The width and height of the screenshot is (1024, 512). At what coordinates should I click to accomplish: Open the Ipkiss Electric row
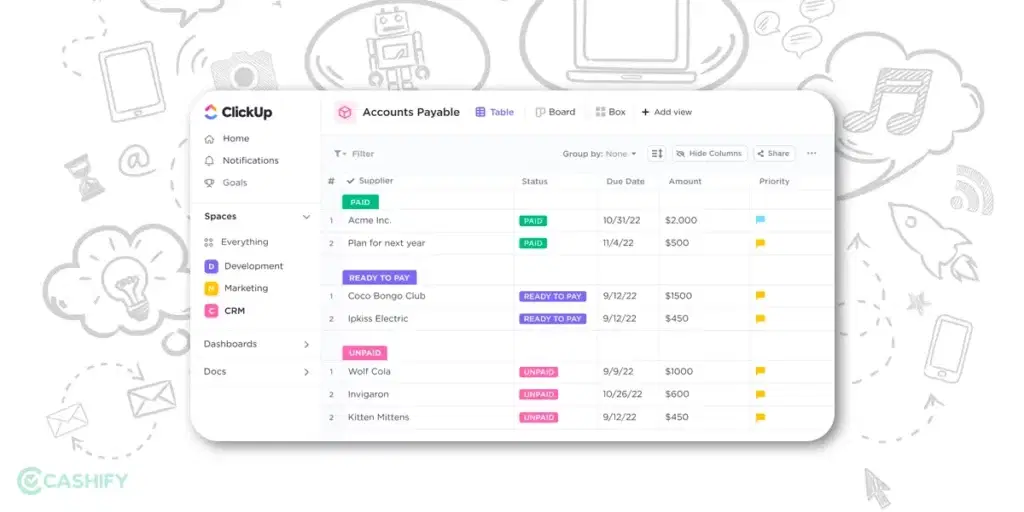[378, 319]
